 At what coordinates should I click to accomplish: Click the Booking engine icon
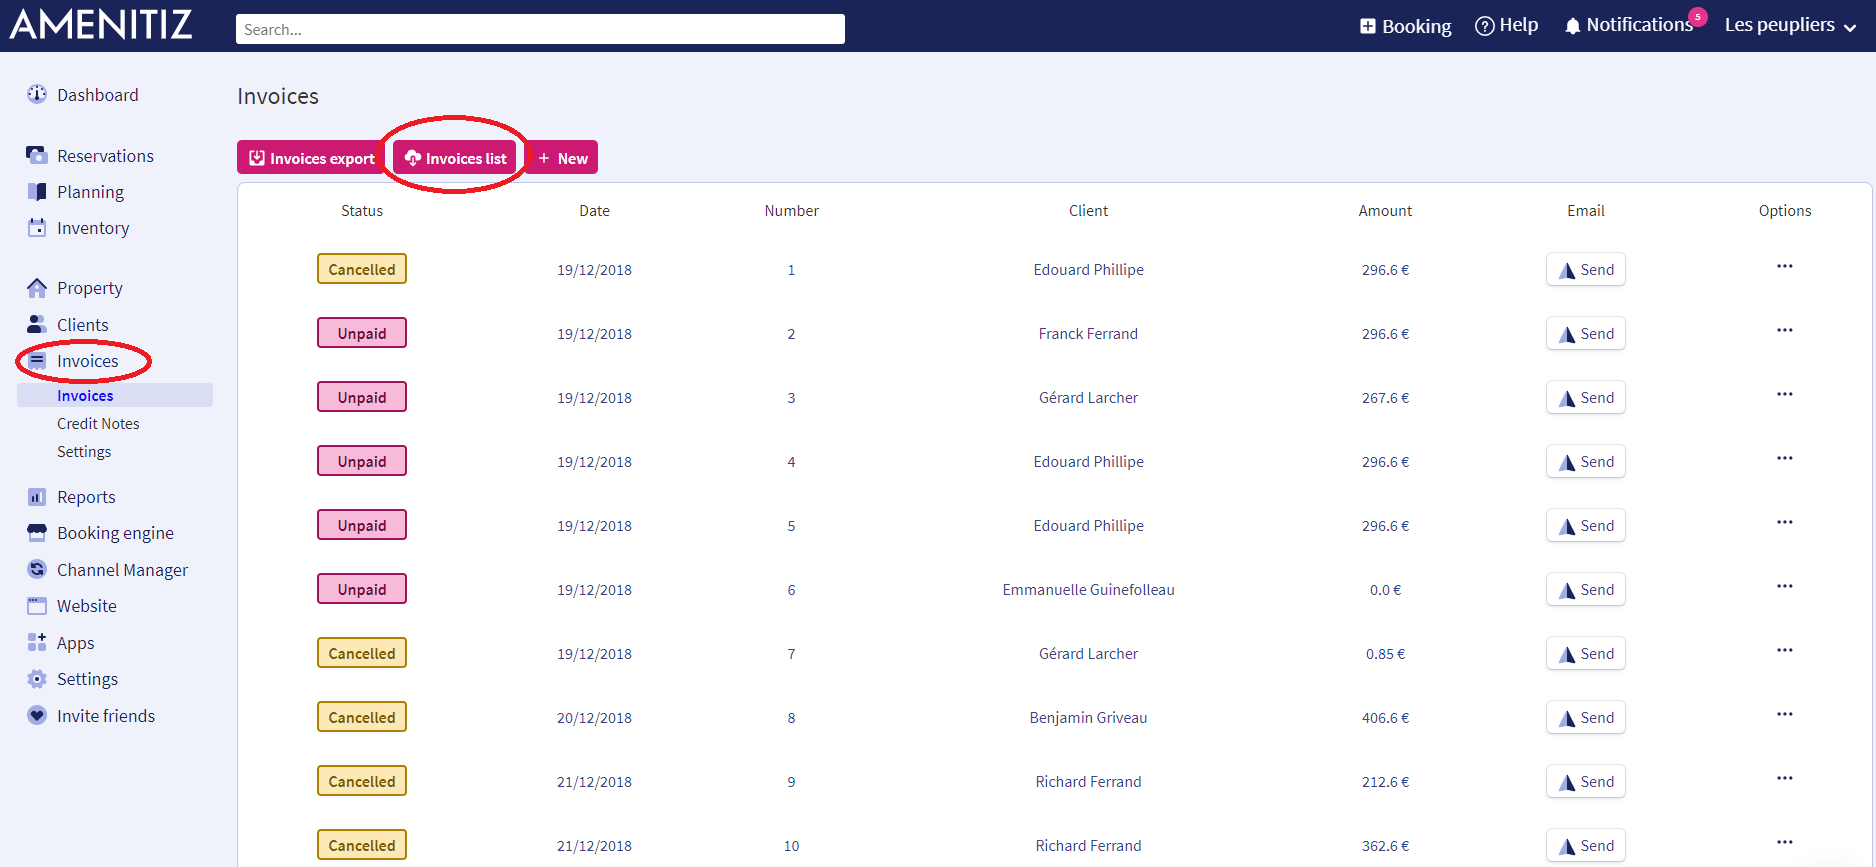37,533
